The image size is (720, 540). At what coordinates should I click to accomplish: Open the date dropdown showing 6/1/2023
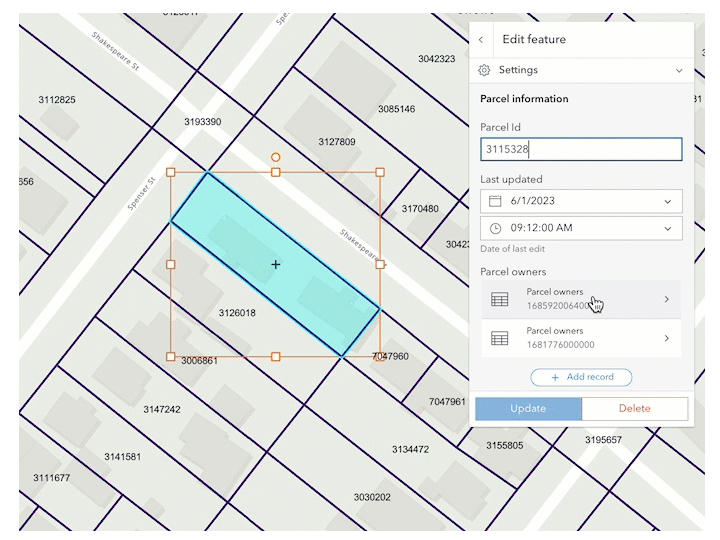581,201
